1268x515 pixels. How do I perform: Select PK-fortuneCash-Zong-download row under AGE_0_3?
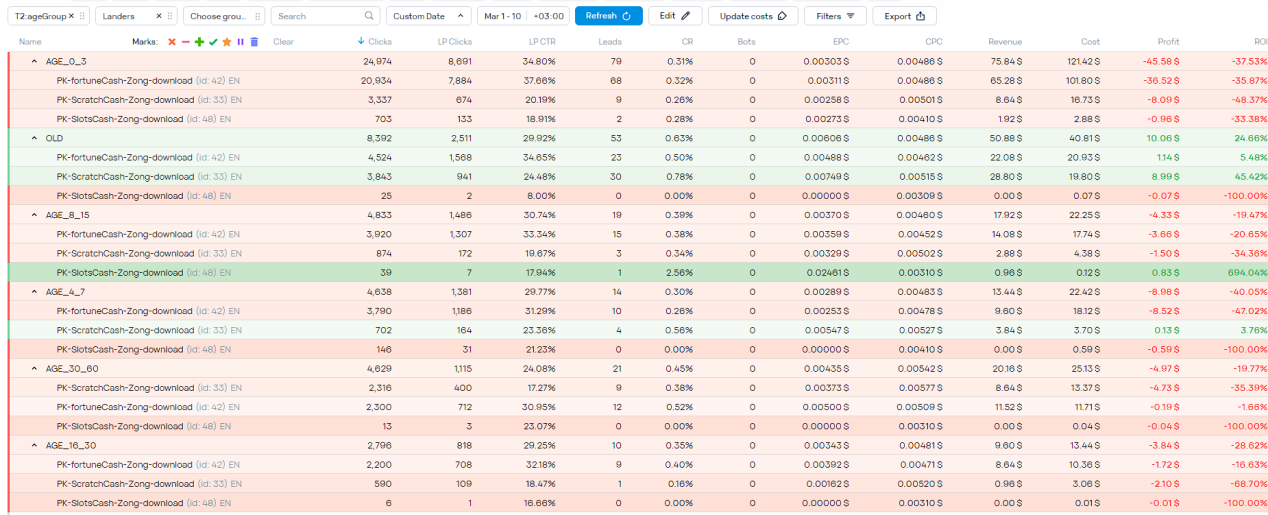[638, 80]
